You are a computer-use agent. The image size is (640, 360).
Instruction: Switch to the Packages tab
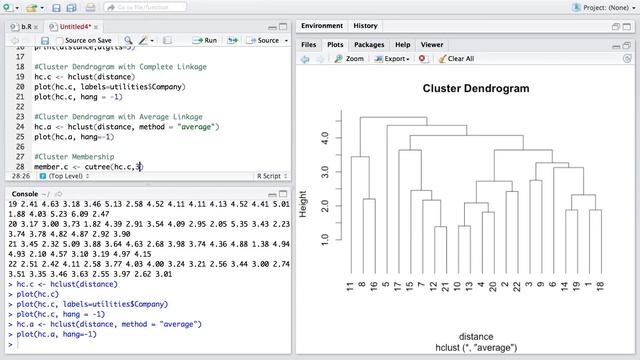click(369, 45)
